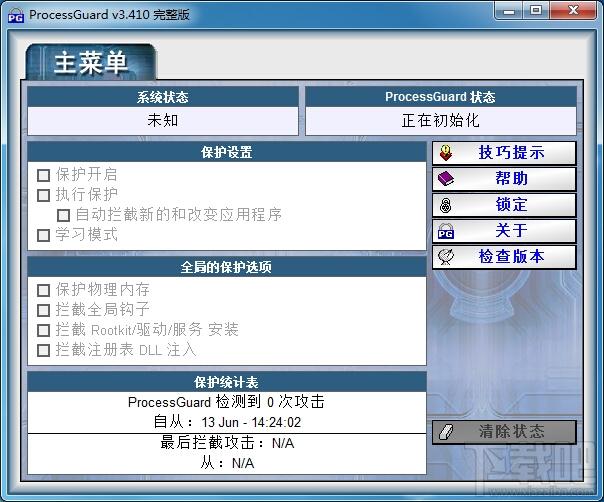The height and width of the screenshot is (502, 604).
Task: Click the ProcessGuard v3.410 完整版 window title
Action: tap(109, 15)
